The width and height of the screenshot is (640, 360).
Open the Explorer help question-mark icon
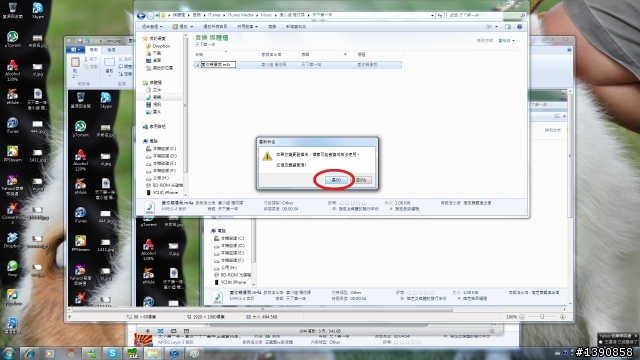coord(520,27)
